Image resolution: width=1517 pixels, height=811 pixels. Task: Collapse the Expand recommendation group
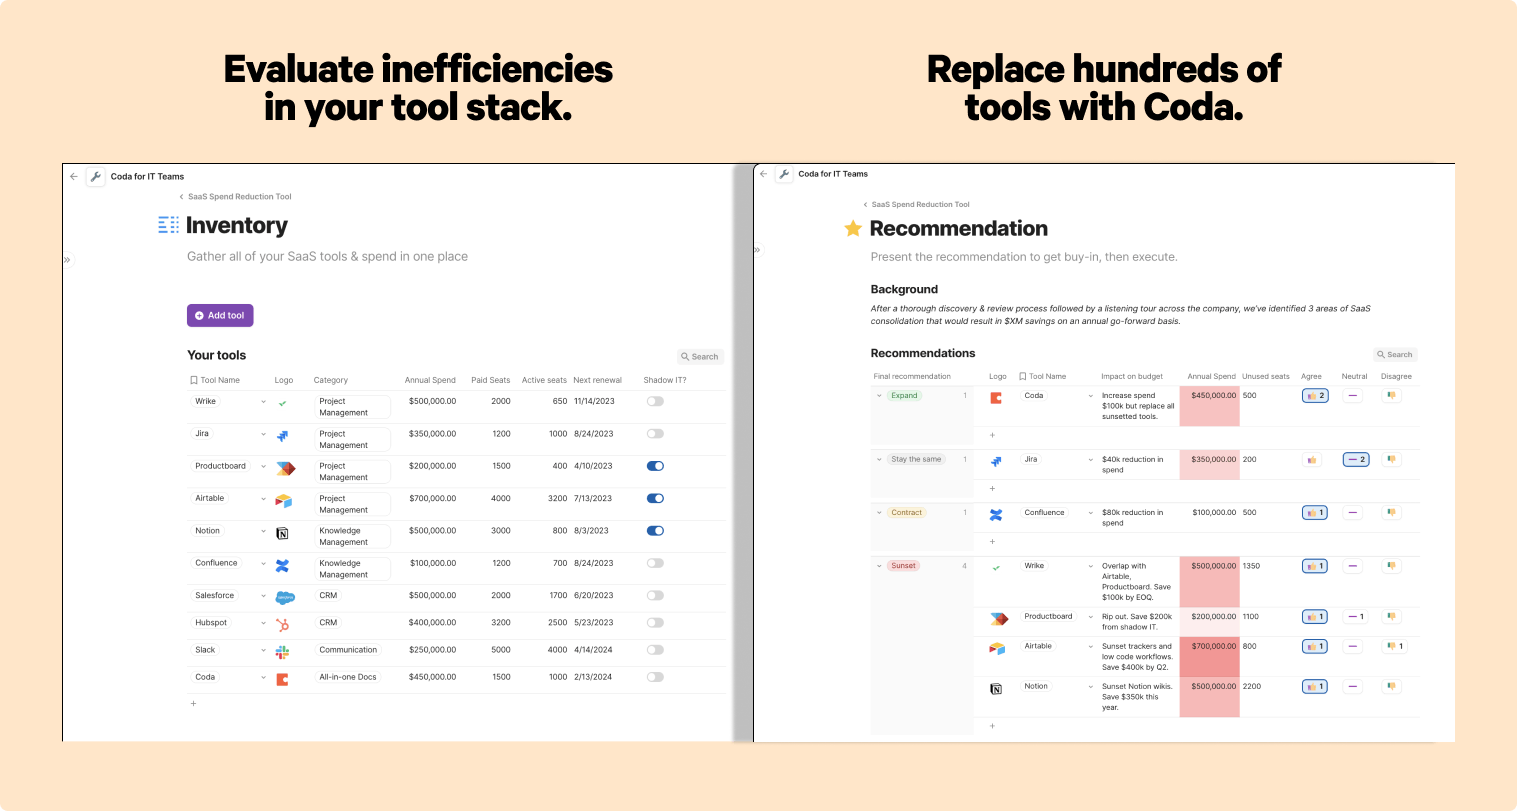(x=879, y=396)
